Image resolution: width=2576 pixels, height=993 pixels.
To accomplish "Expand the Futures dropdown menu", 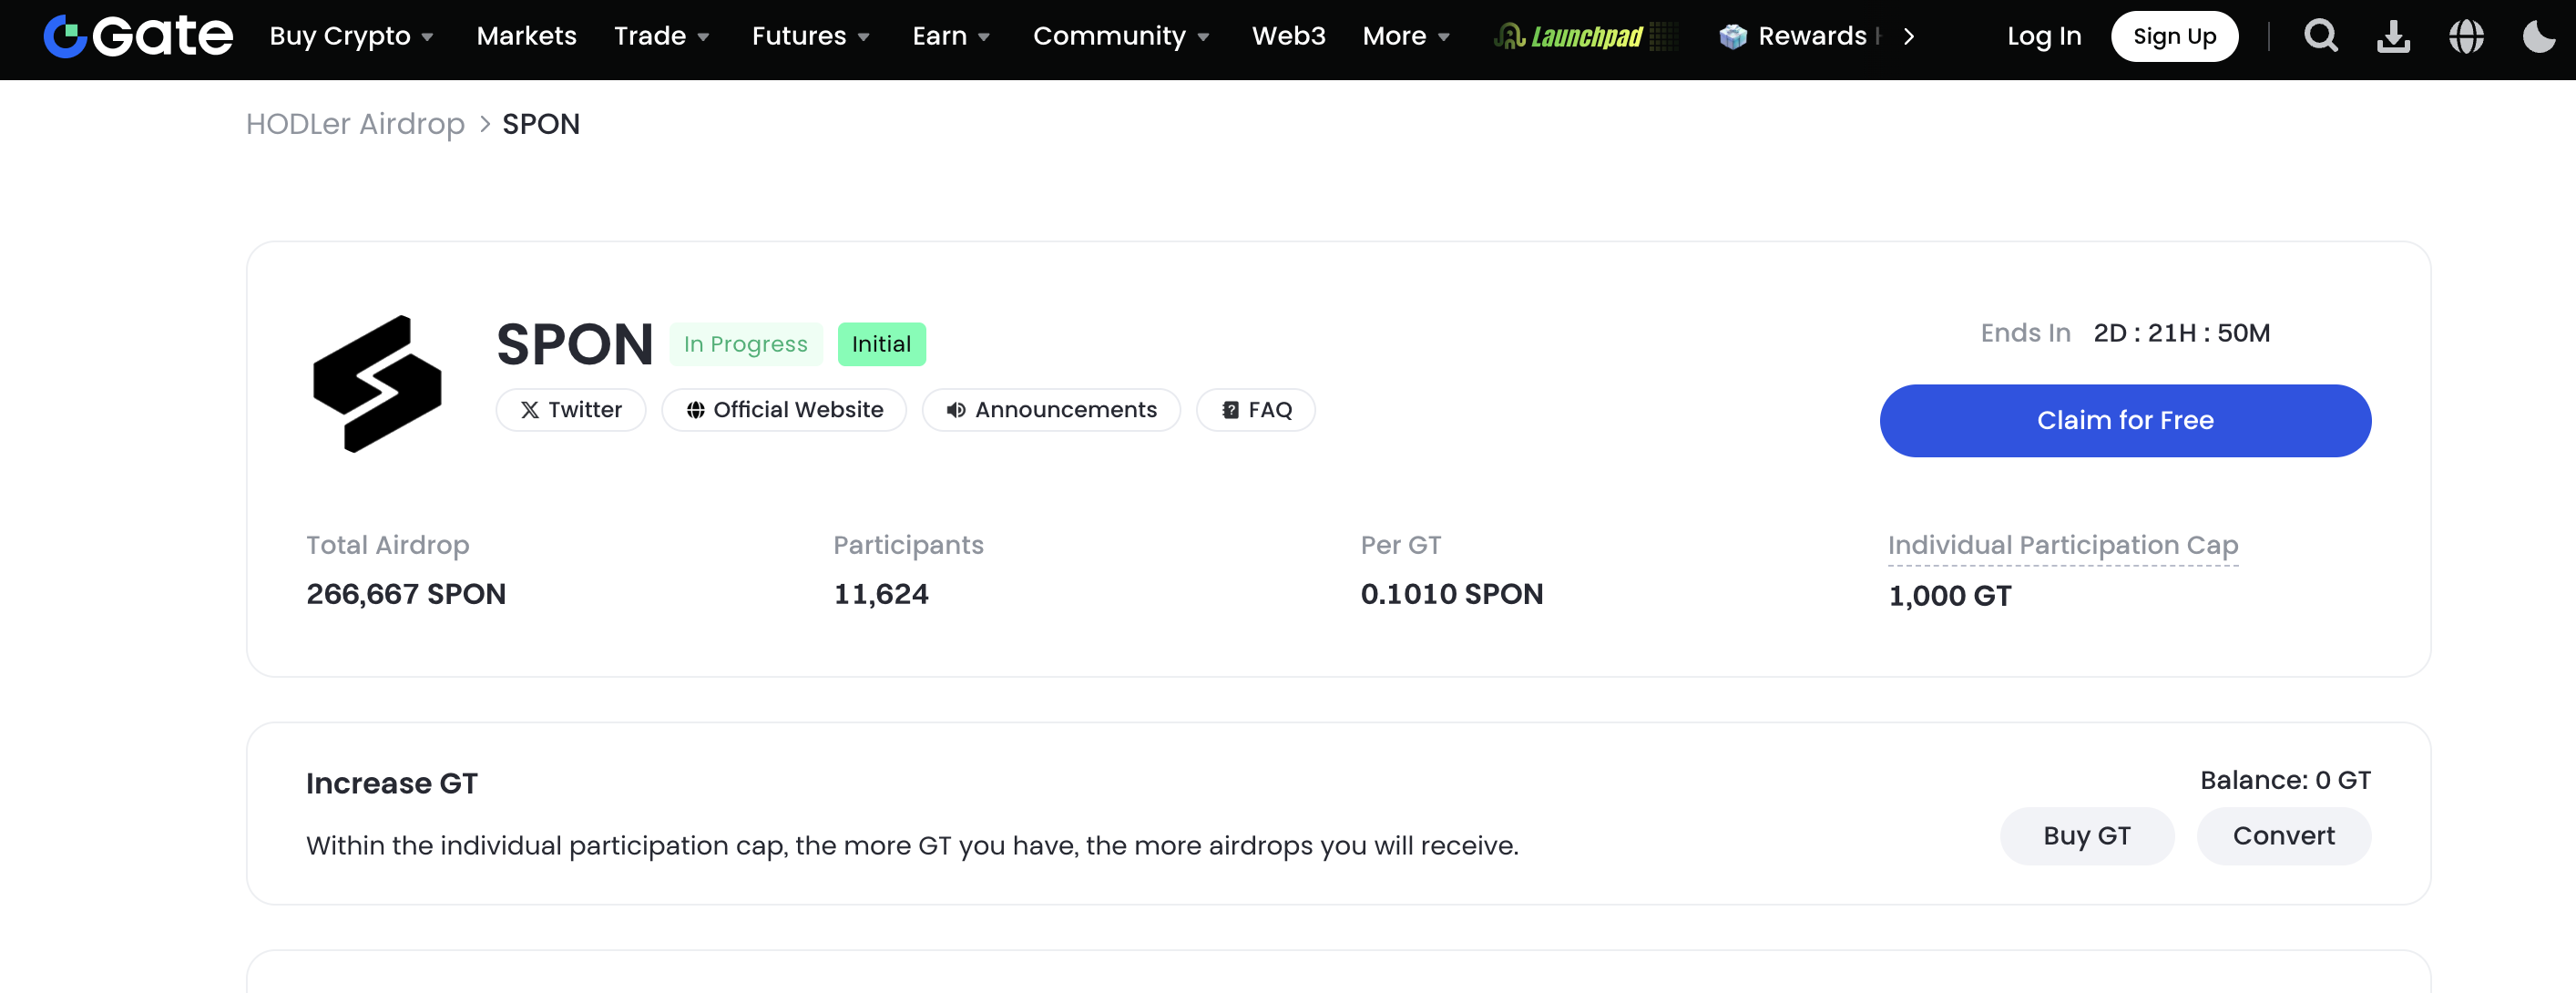I will coord(810,36).
